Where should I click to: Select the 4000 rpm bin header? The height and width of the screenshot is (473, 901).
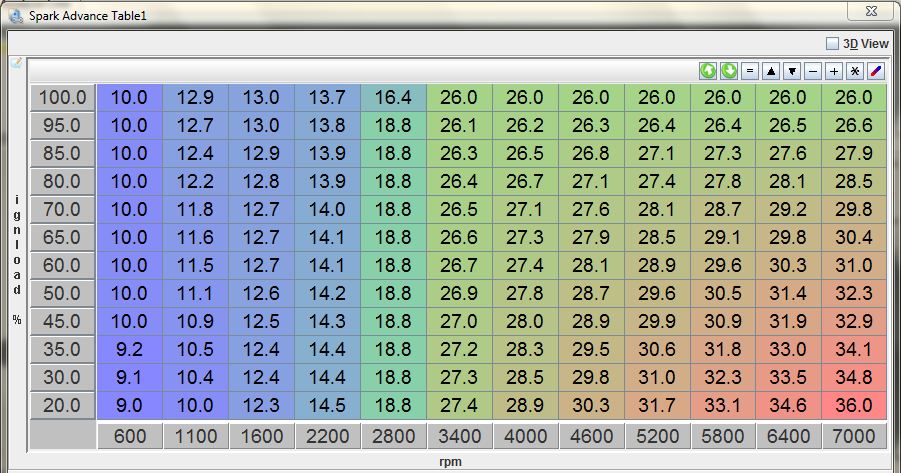(x=525, y=436)
